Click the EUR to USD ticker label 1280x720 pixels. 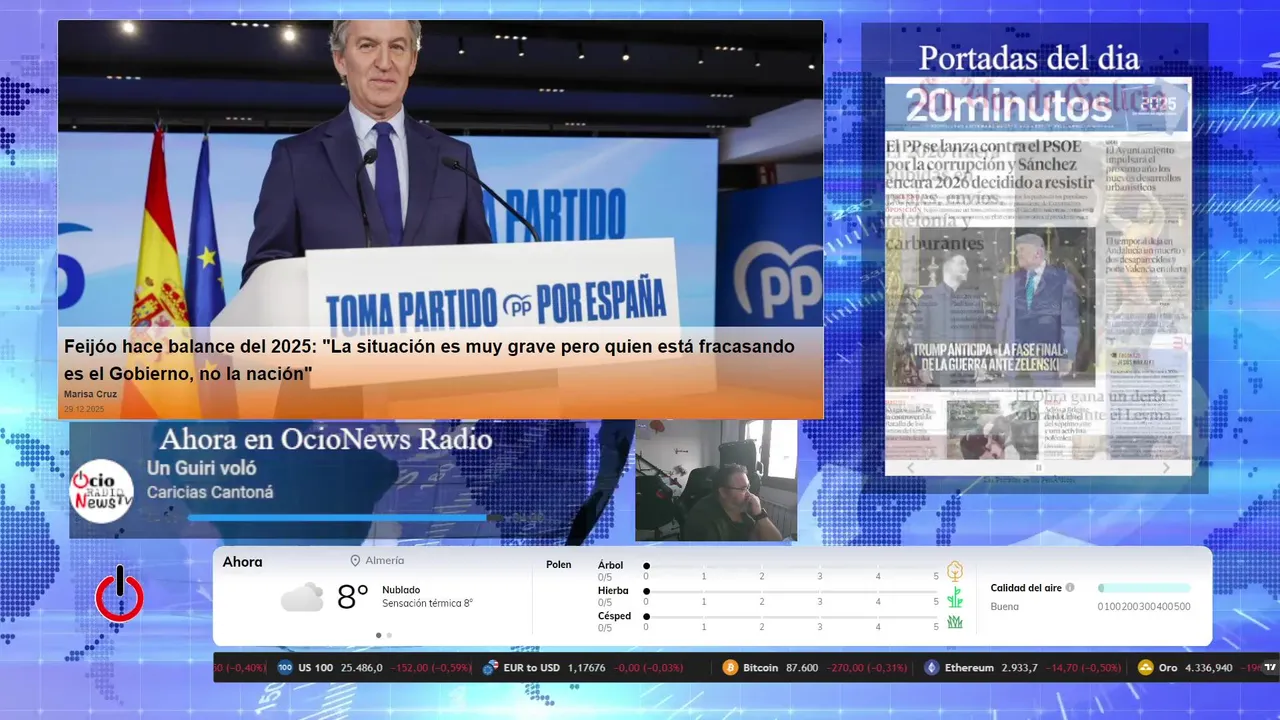[x=531, y=668]
